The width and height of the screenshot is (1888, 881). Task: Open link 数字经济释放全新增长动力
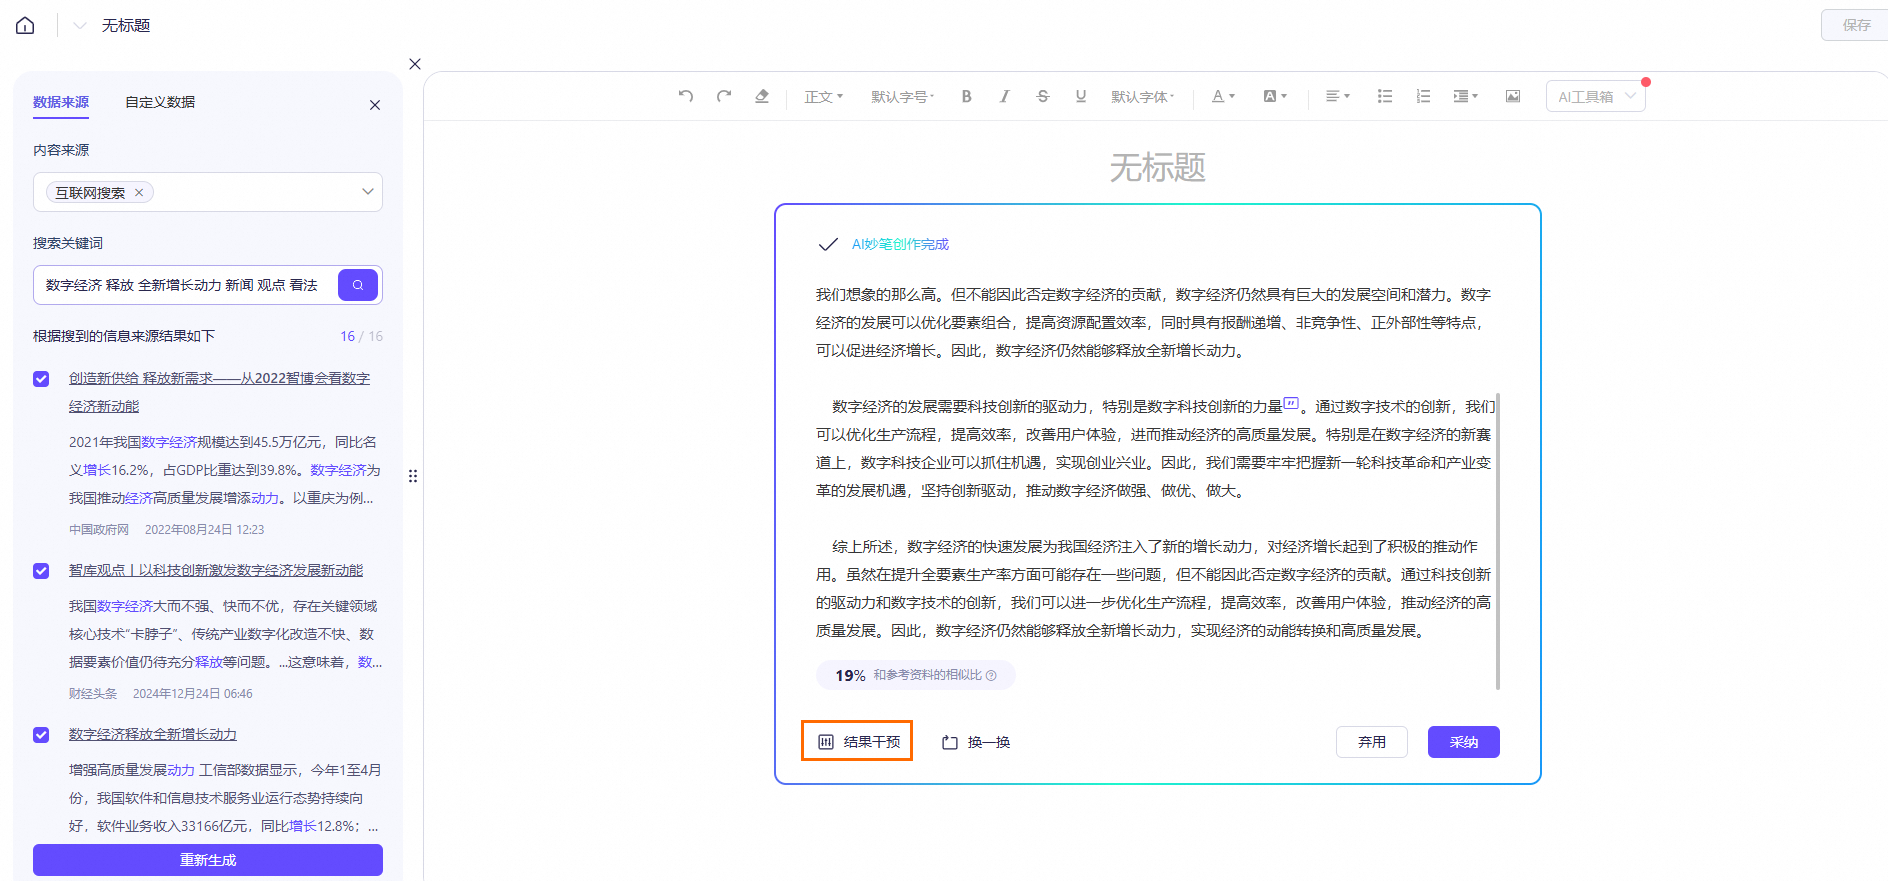click(153, 734)
